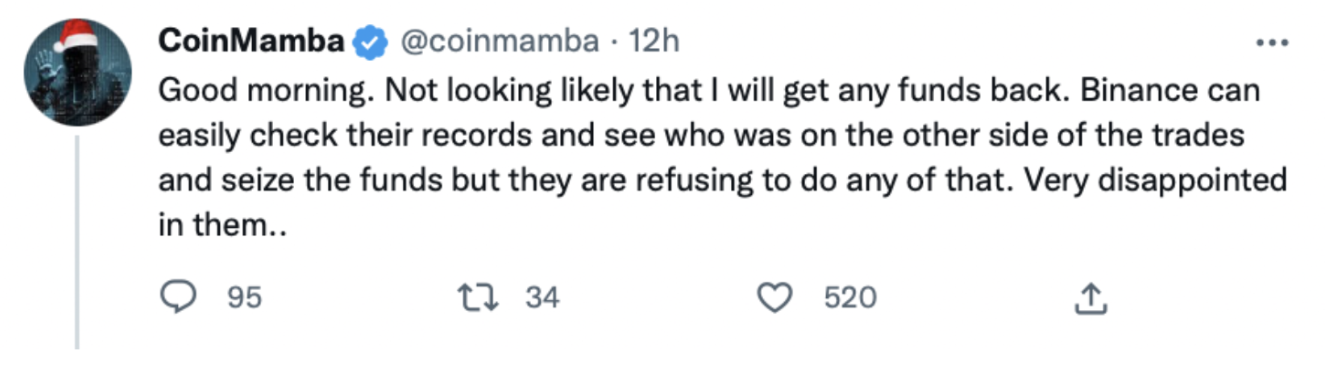
Task: Open the @coinmamba handle link
Action: coord(499,42)
